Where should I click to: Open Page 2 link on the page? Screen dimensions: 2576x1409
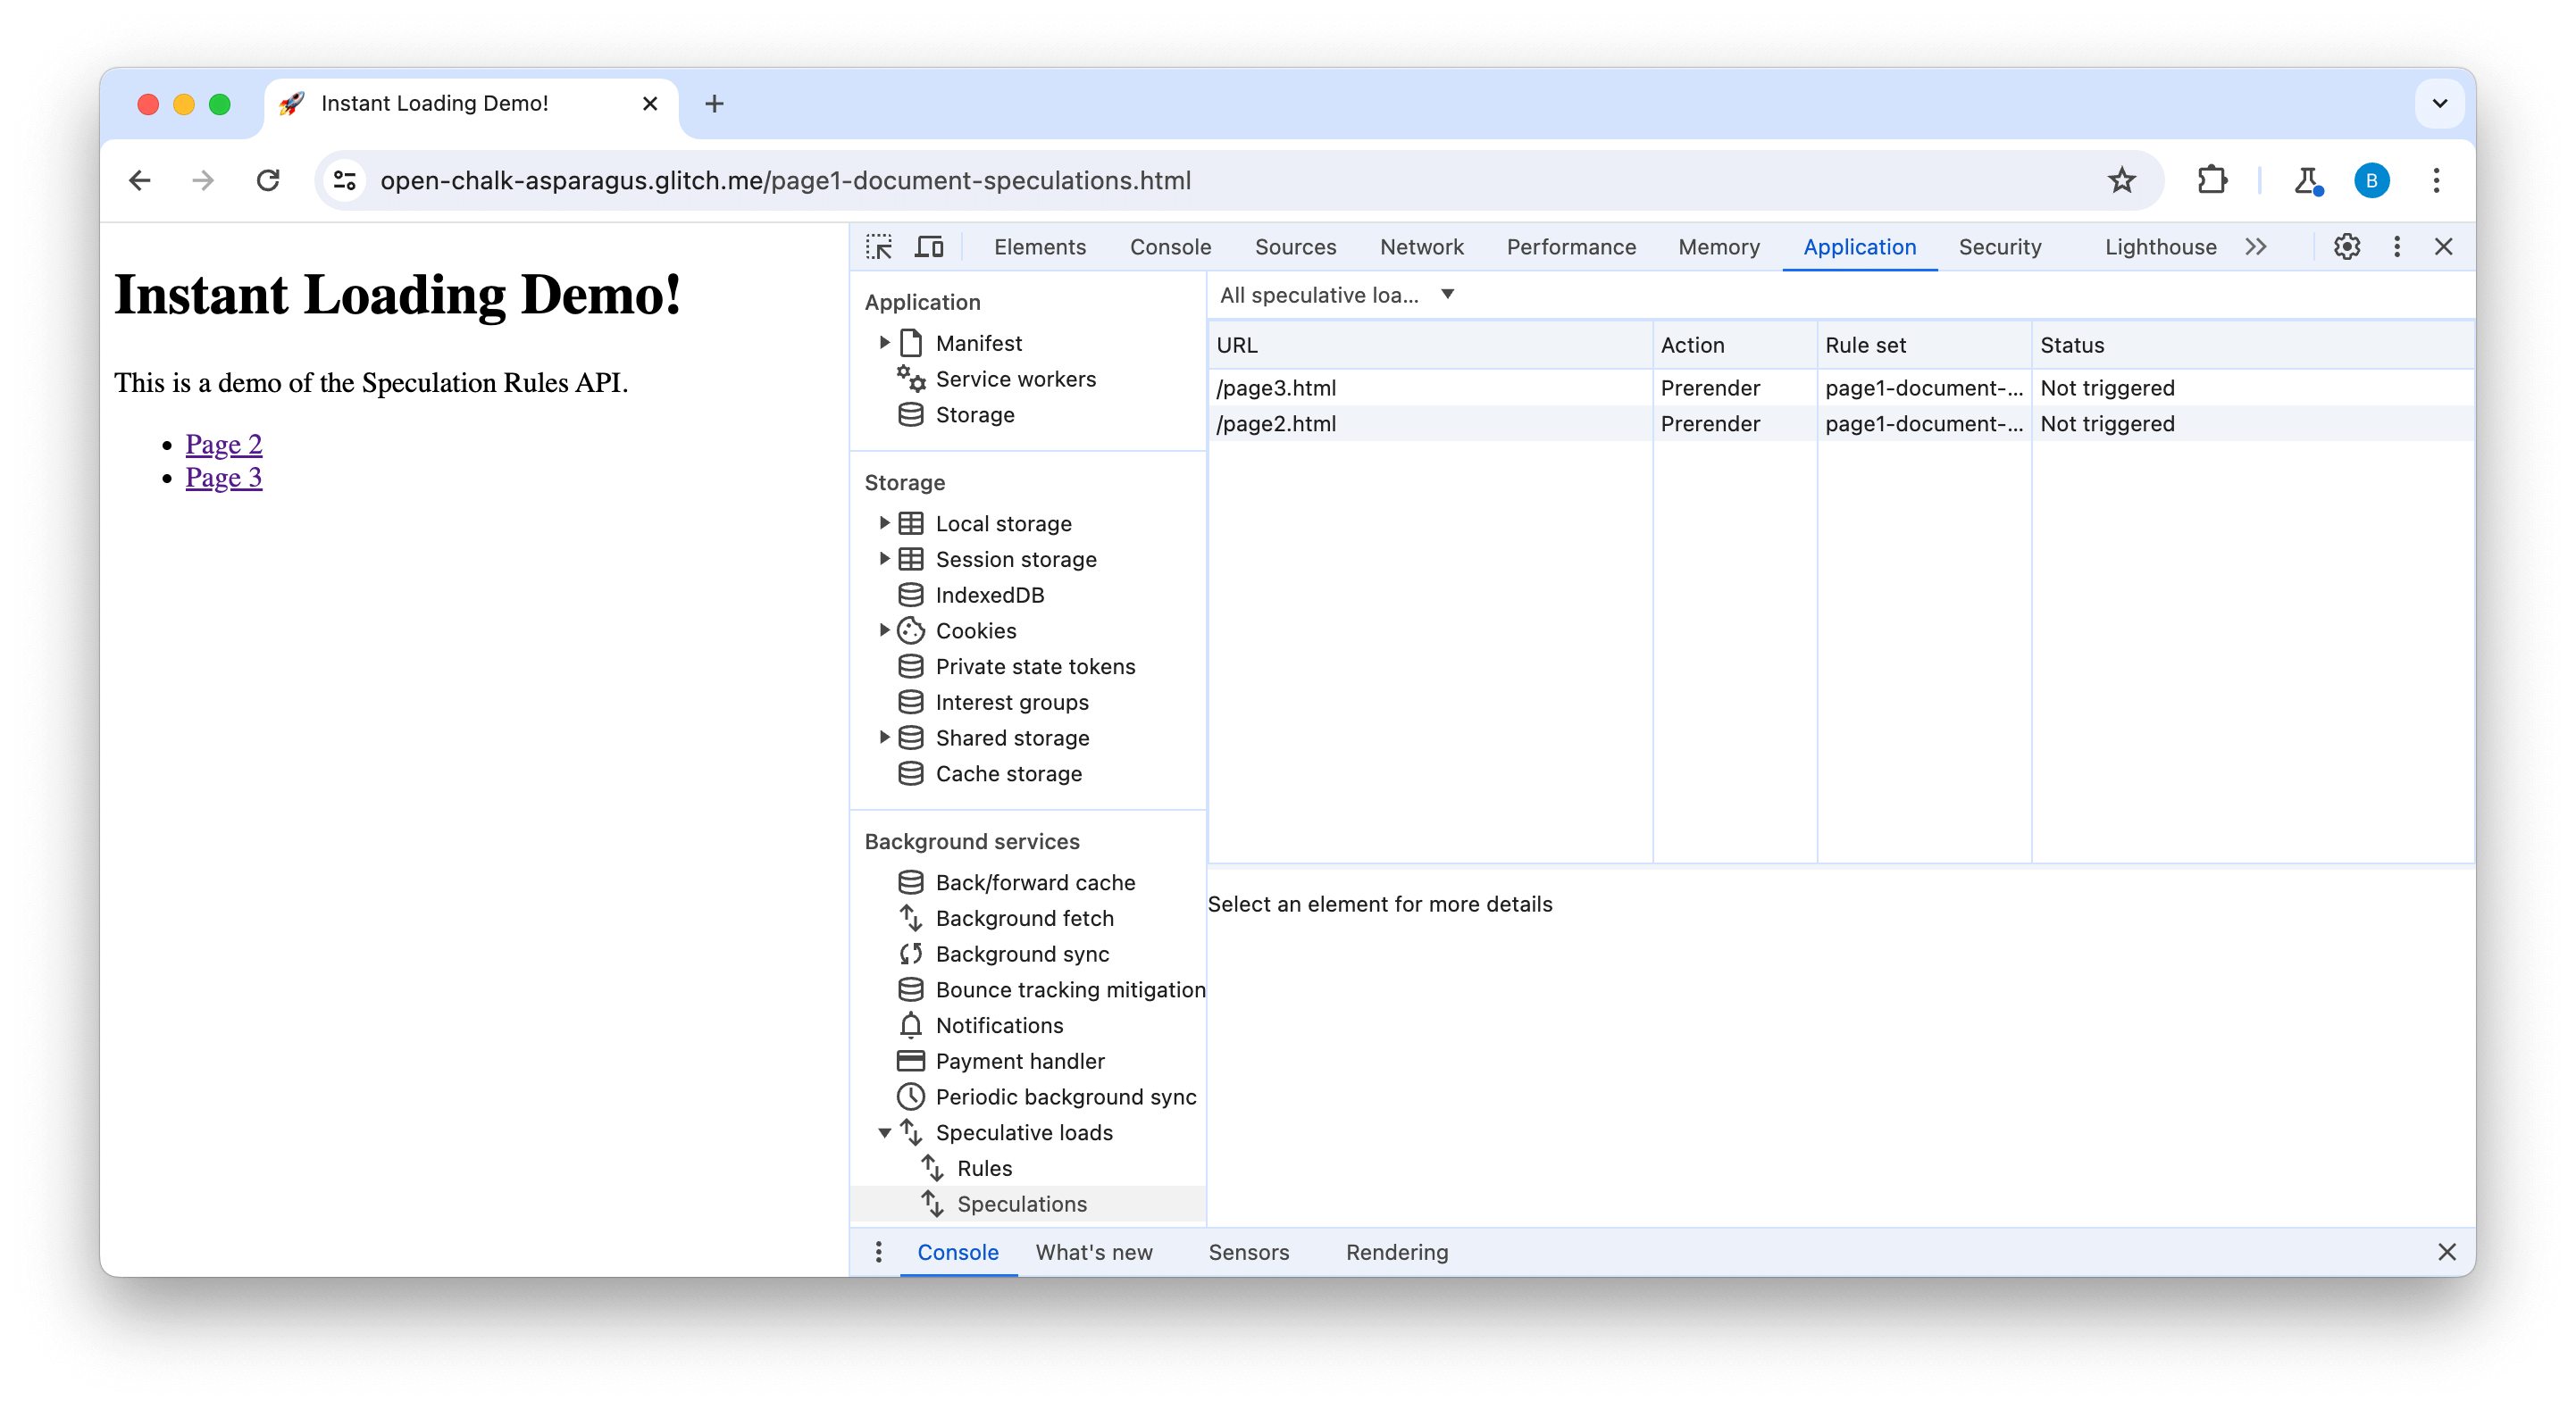click(x=224, y=444)
